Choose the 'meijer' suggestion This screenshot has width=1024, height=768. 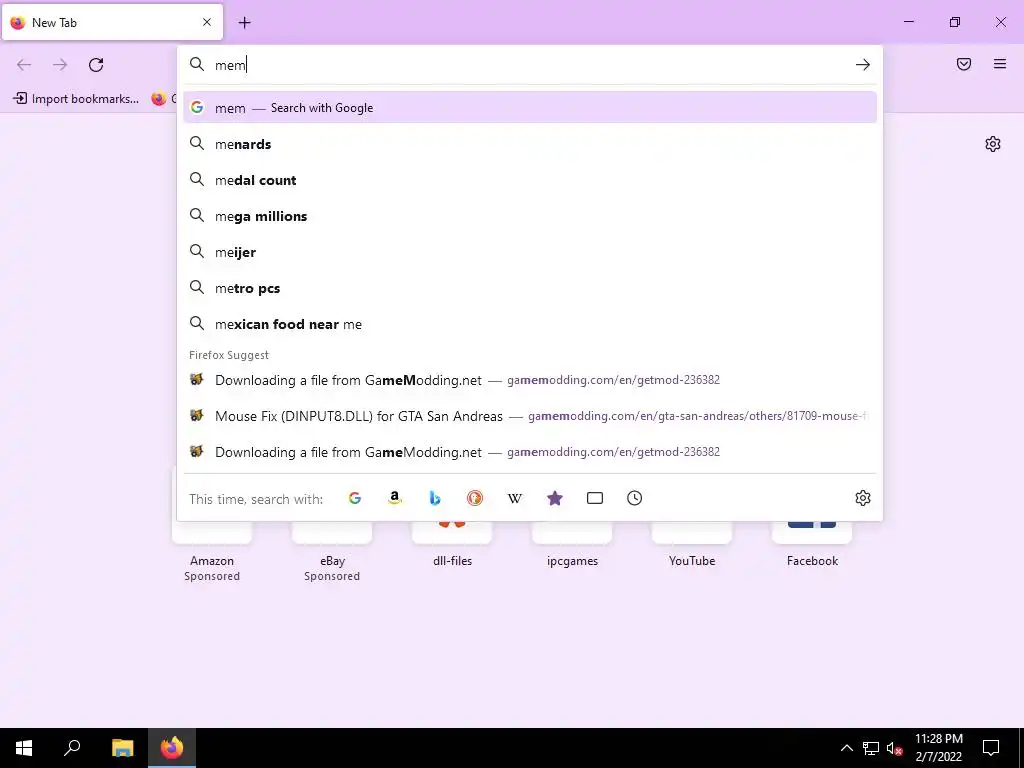pos(530,252)
